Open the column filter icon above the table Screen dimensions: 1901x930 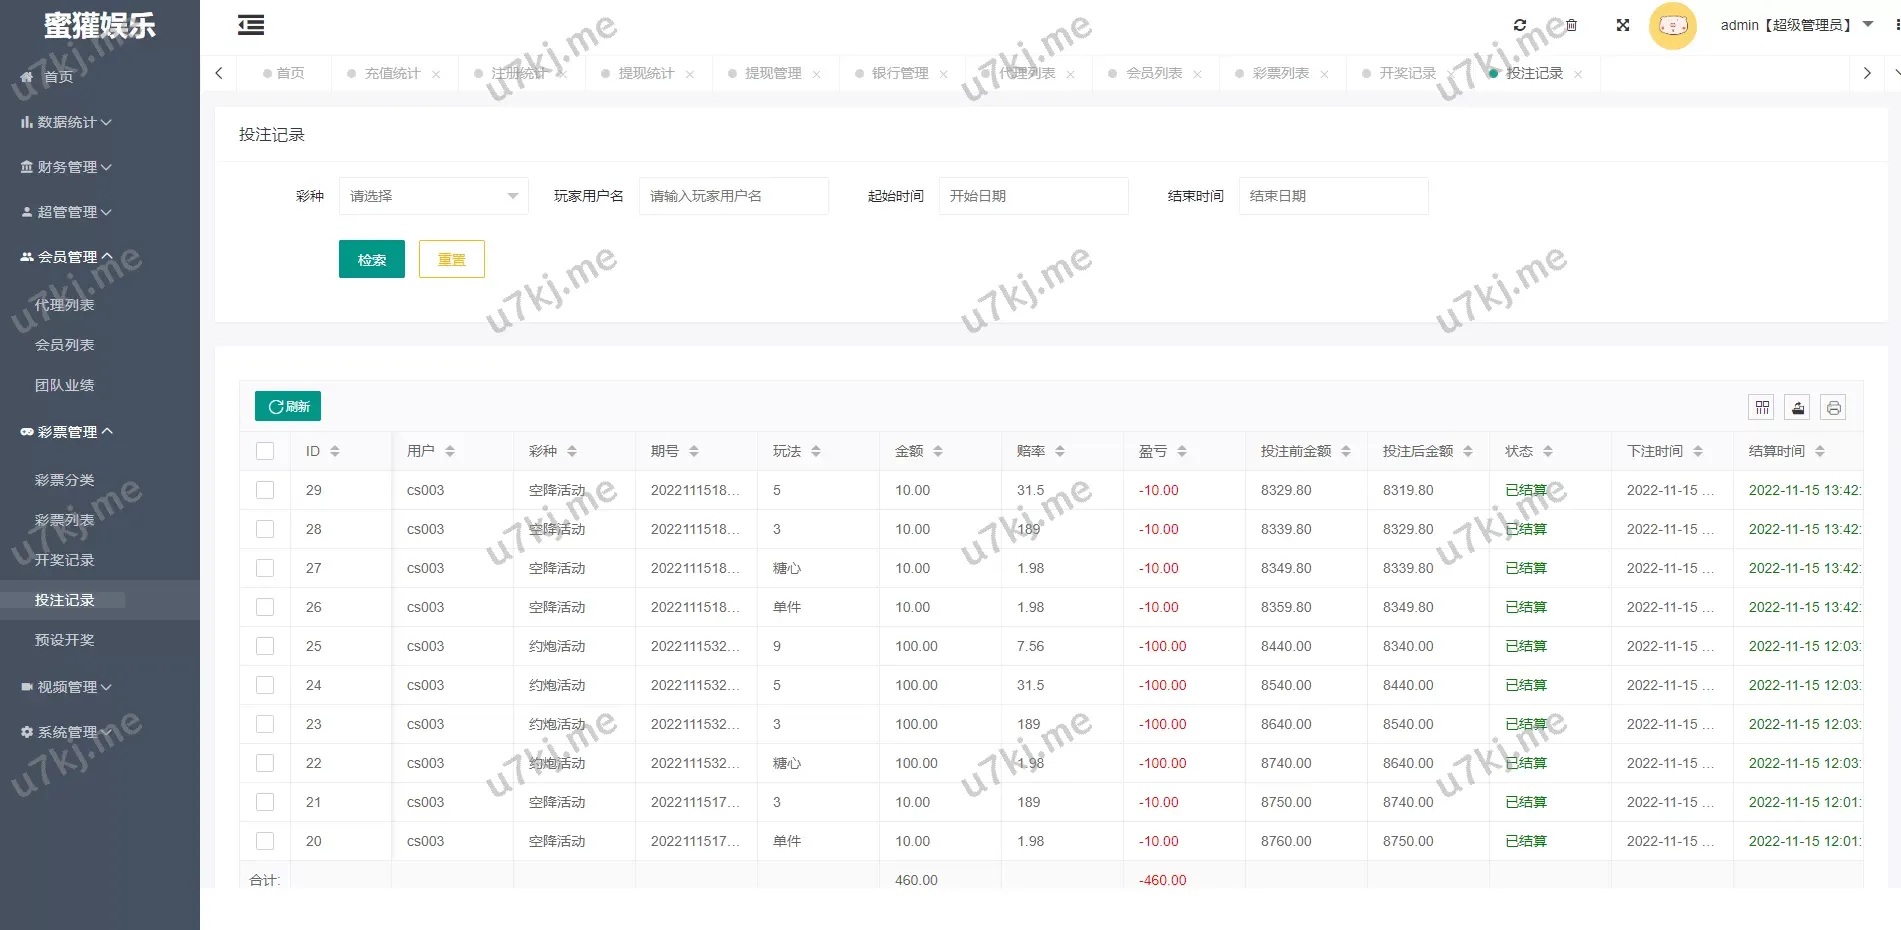tap(1762, 407)
